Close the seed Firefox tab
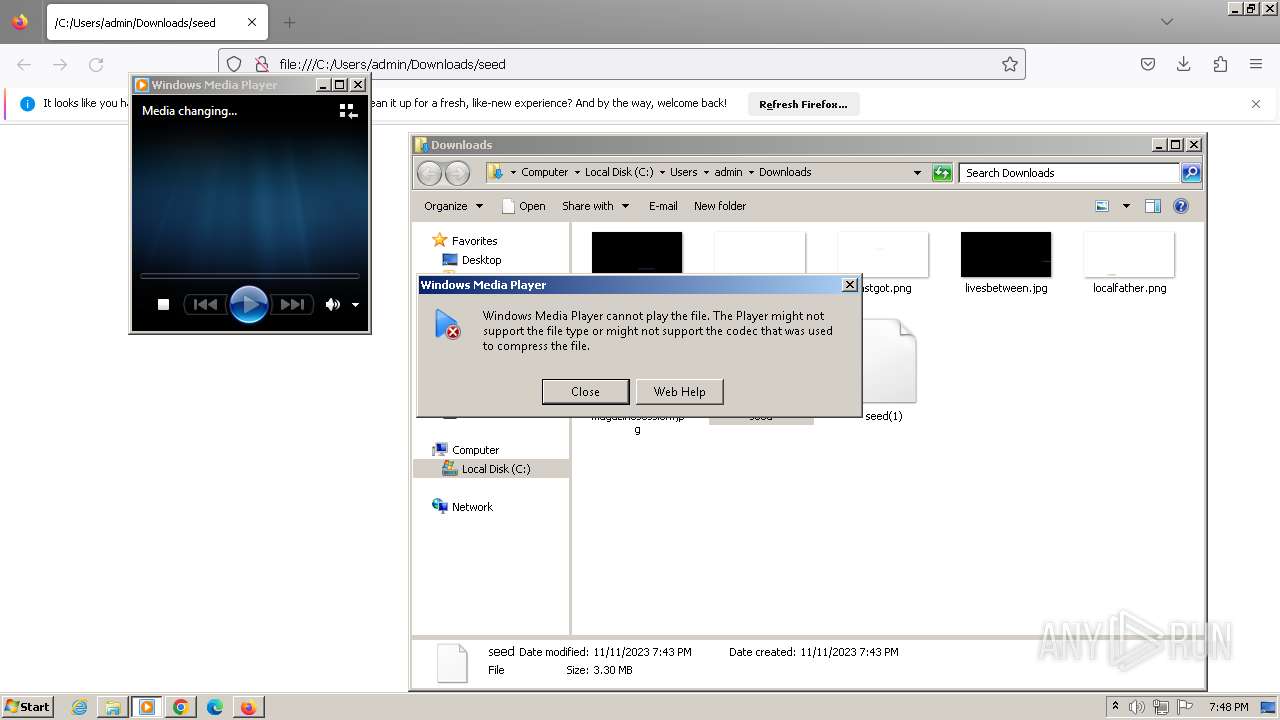 [252, 22]
